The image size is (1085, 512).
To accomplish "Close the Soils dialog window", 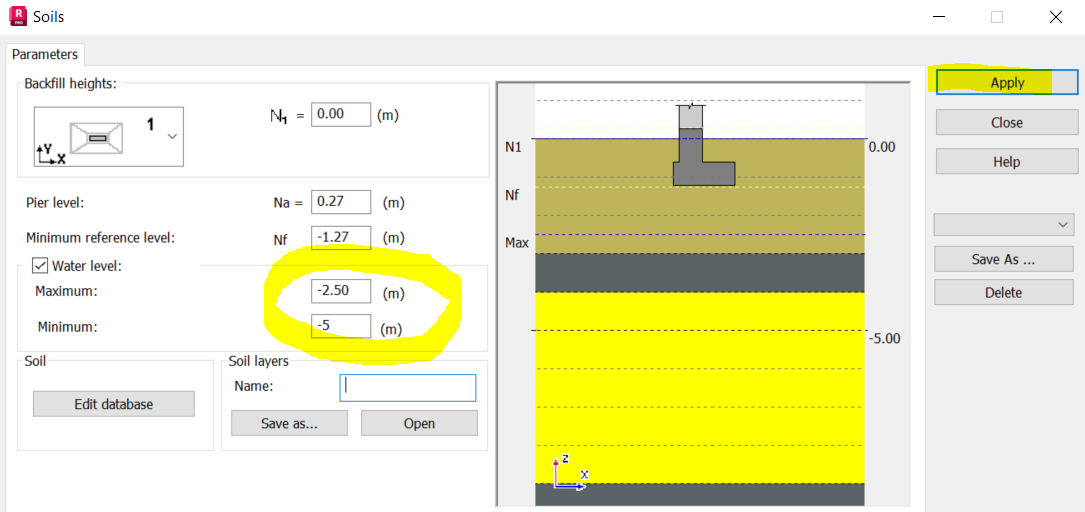I will pos(1055,17).
